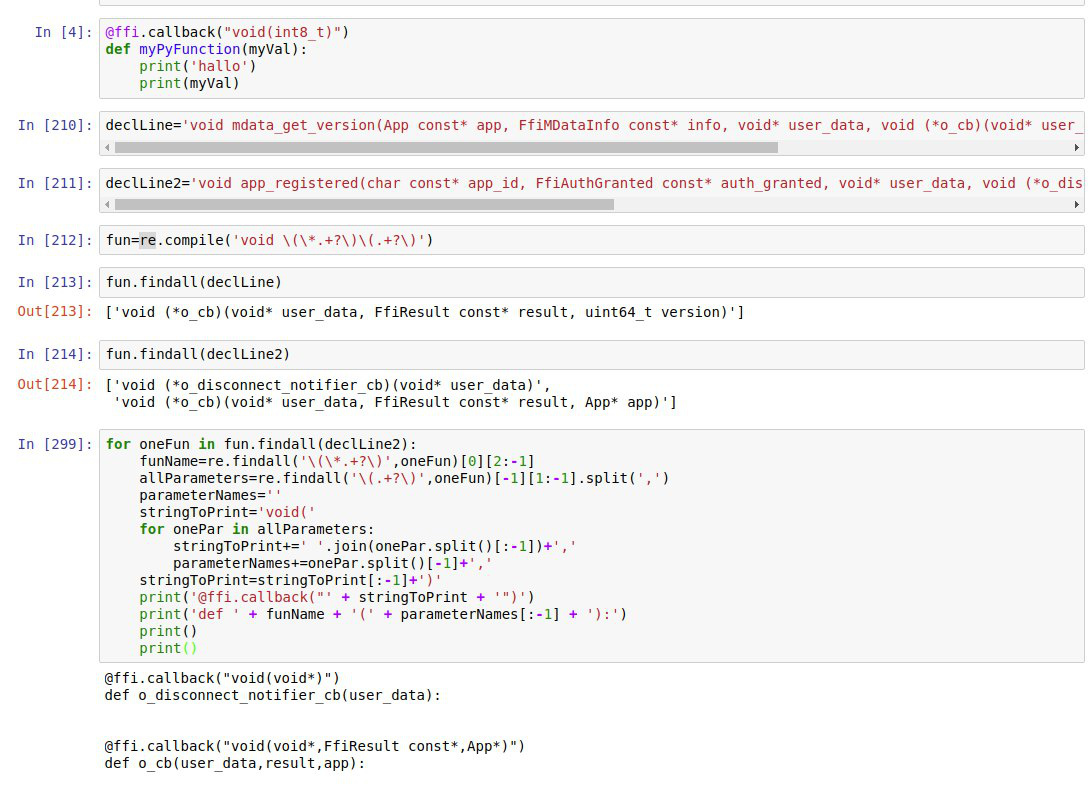Image resolution: width=1089 pixels, height=791 pixels.
Task: Select cell via In [4] prompt
Action: pyautogui.click(x=62, y=32)
